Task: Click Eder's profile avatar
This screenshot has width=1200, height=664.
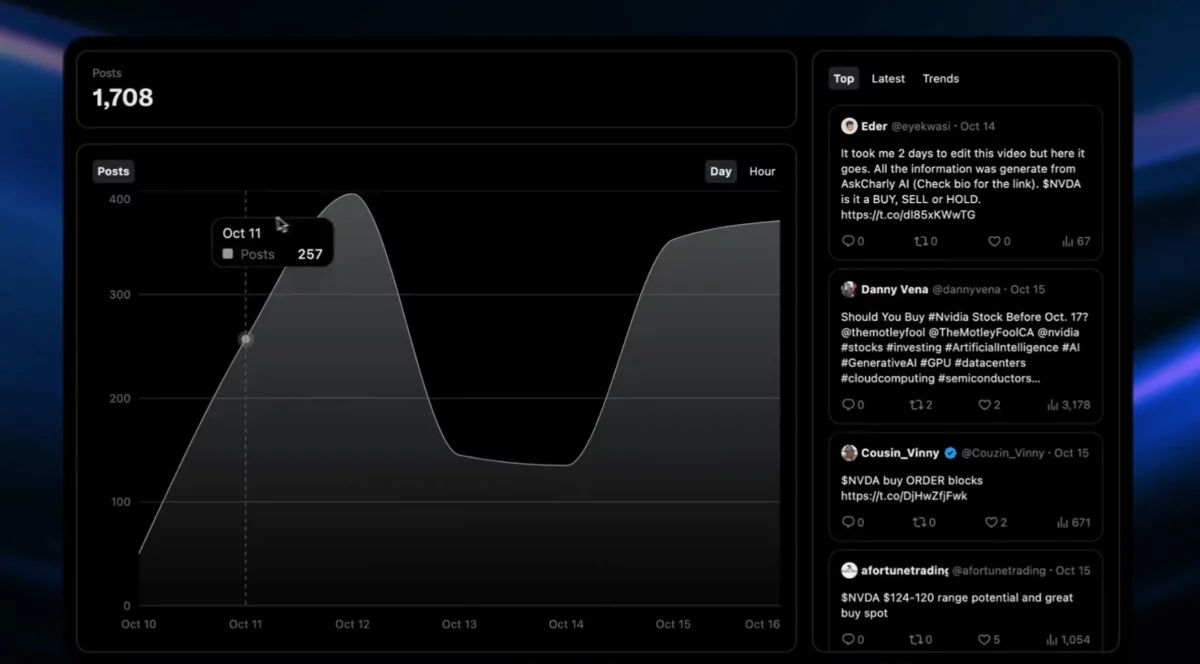Action: [849, 126]
